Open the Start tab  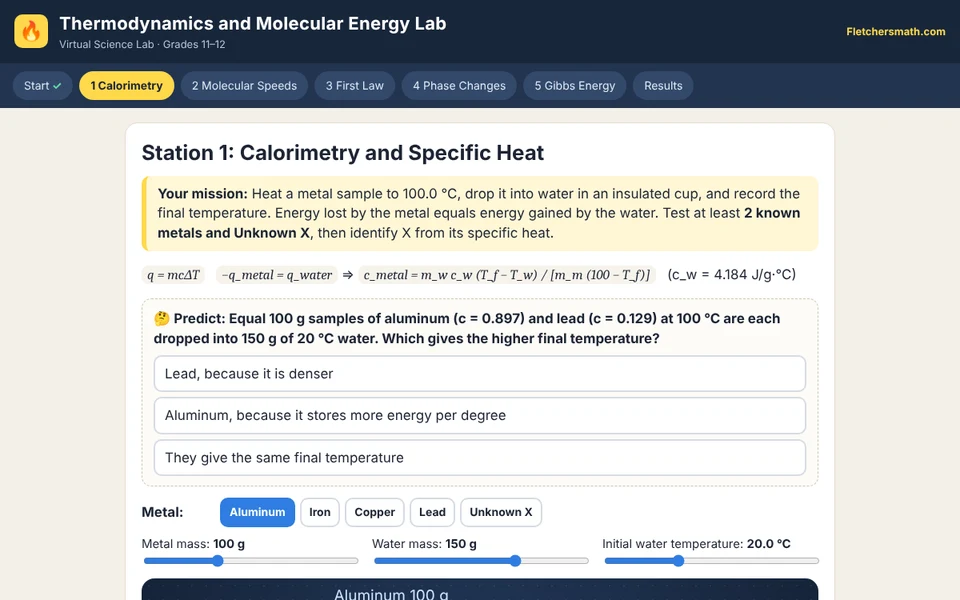pyautogui.click(x=42, y=86)
